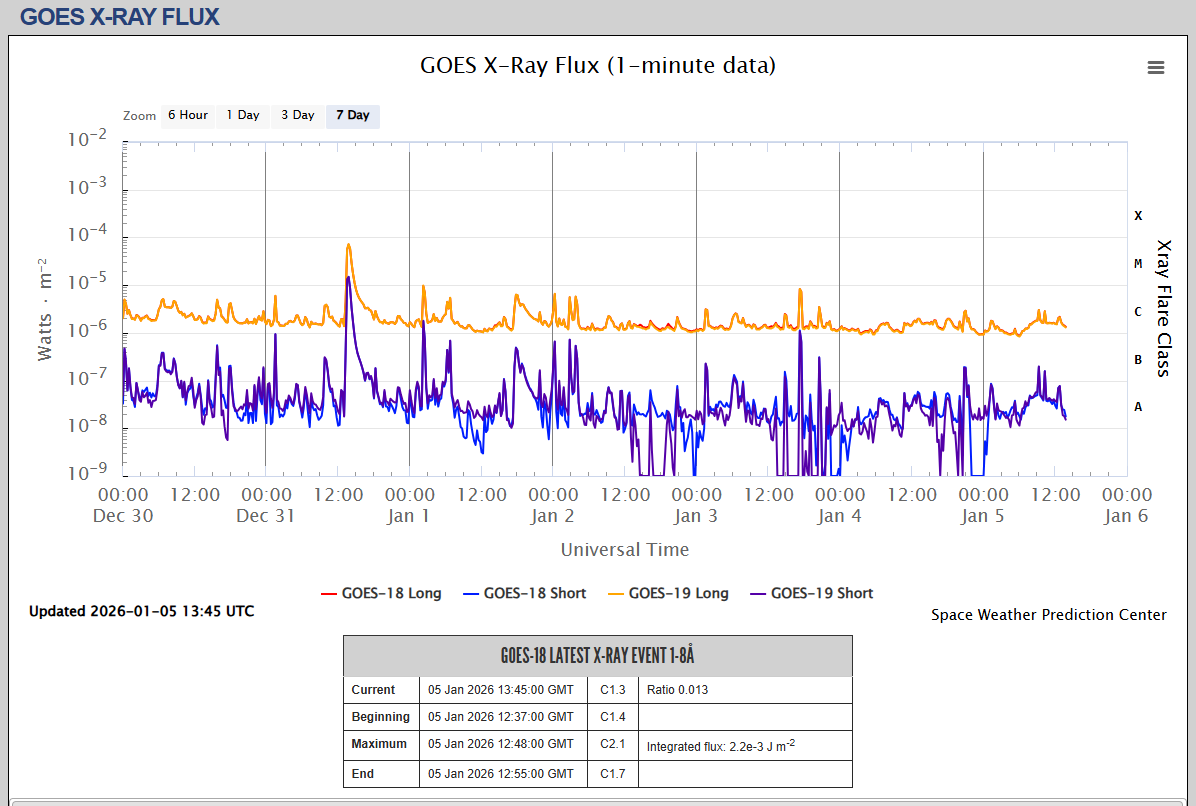Set chart zoom to 3 Day
This screenshot has height=806, width=1196.
click(x=297, y=115)
